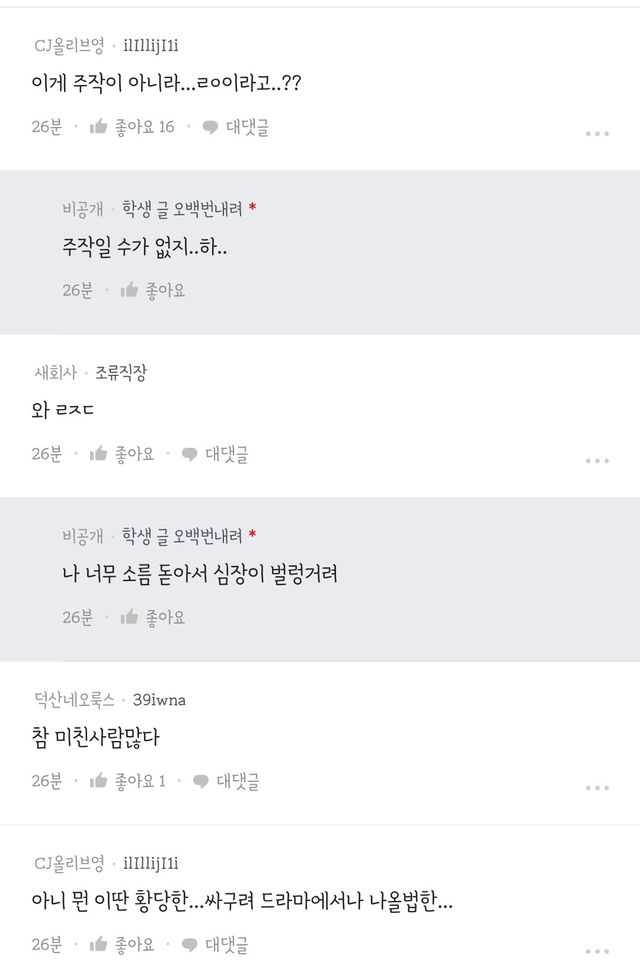This screenshot has width=640, height=980.
Task: Click reply bubble on '참 미친사람많다' comment
Action: (x=201, y=781)
